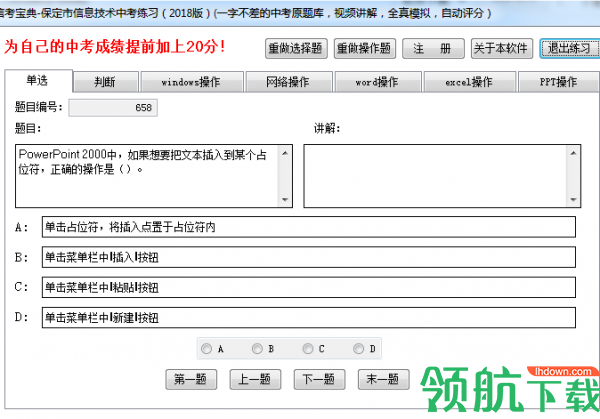Click the red slogan 为自己的中考成绩提前加上20分
Image resolution: width=600 pixels, height=419 pixels.
[114, 47]
